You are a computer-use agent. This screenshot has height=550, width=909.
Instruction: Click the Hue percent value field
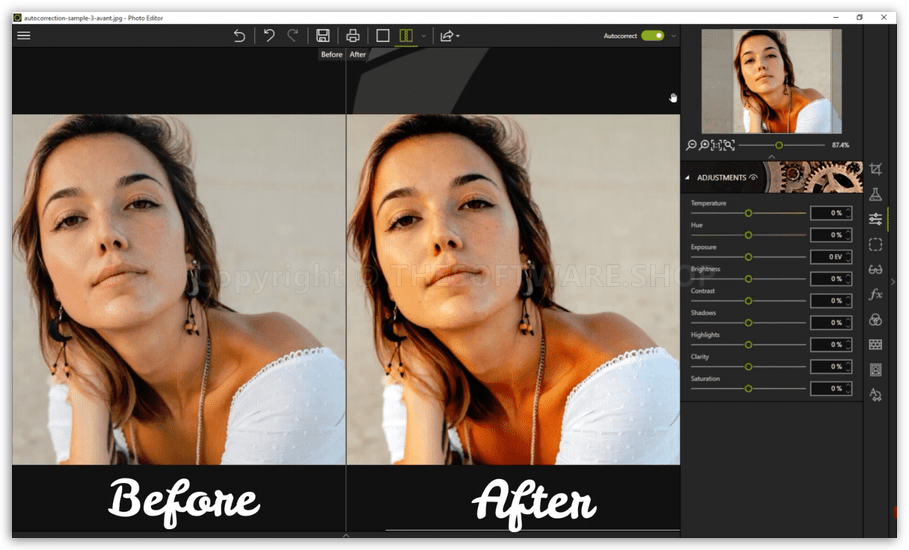831,235
